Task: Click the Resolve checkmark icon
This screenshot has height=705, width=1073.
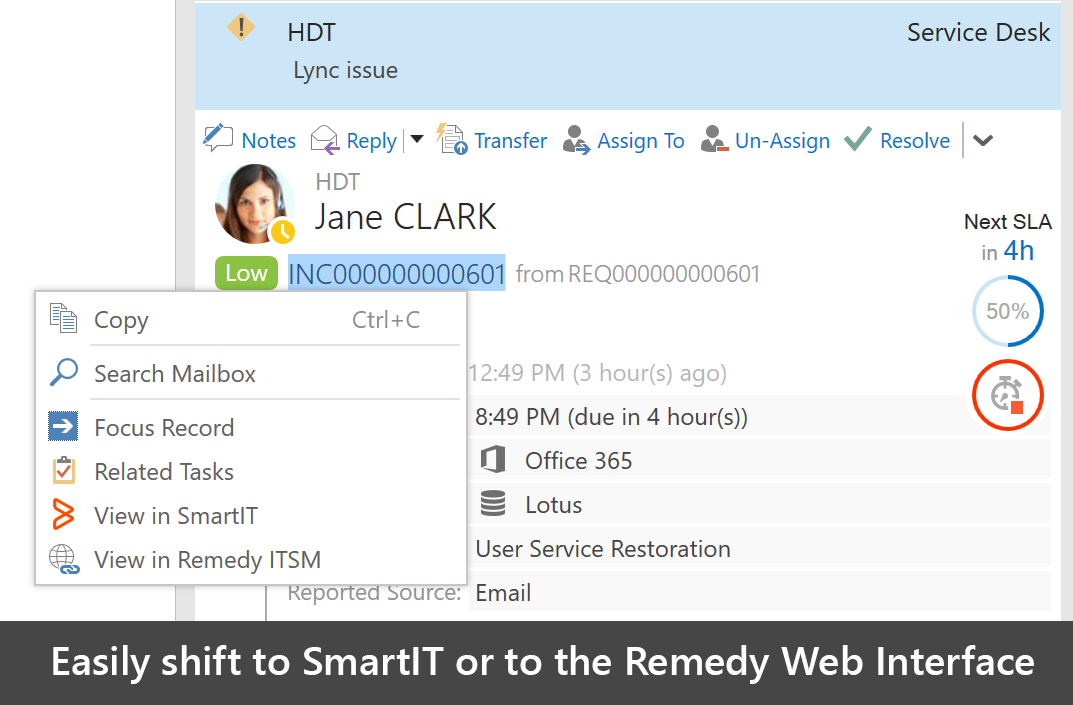Action: [x=858, y=140]
